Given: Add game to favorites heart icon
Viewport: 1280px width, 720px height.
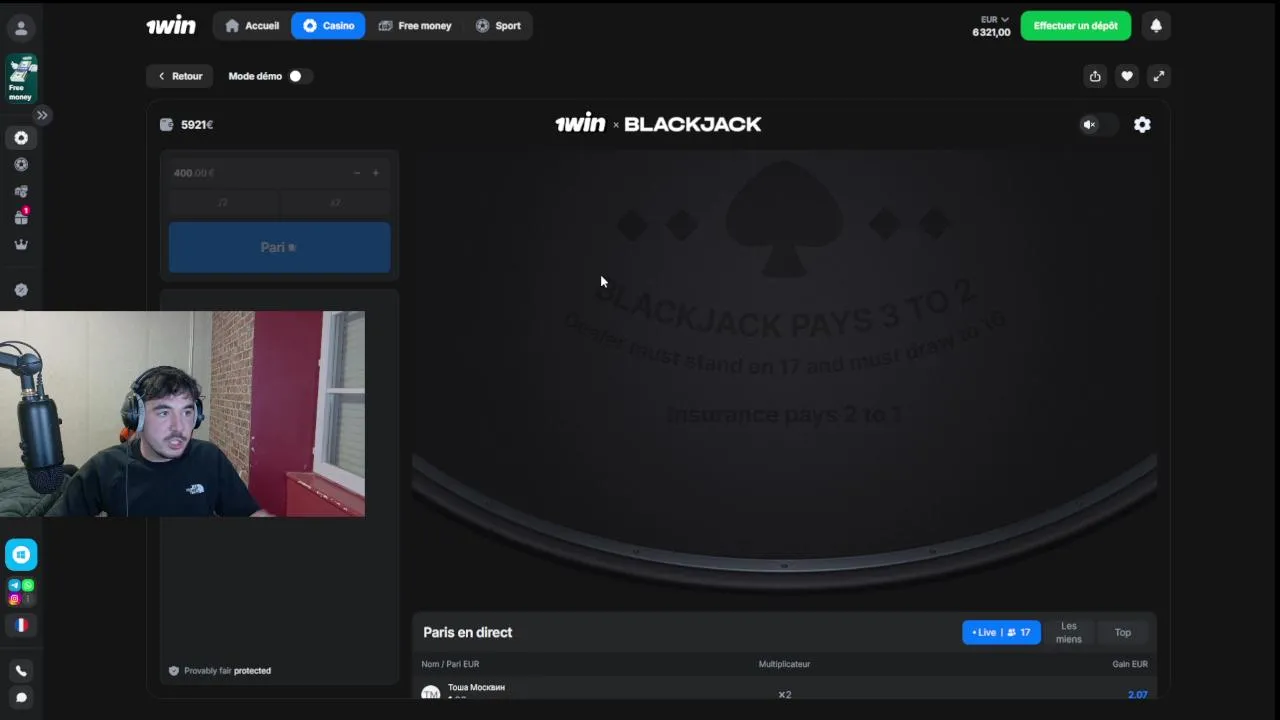Looking at the screenshot, I should pyautogui.click(x=1127, y=76).
